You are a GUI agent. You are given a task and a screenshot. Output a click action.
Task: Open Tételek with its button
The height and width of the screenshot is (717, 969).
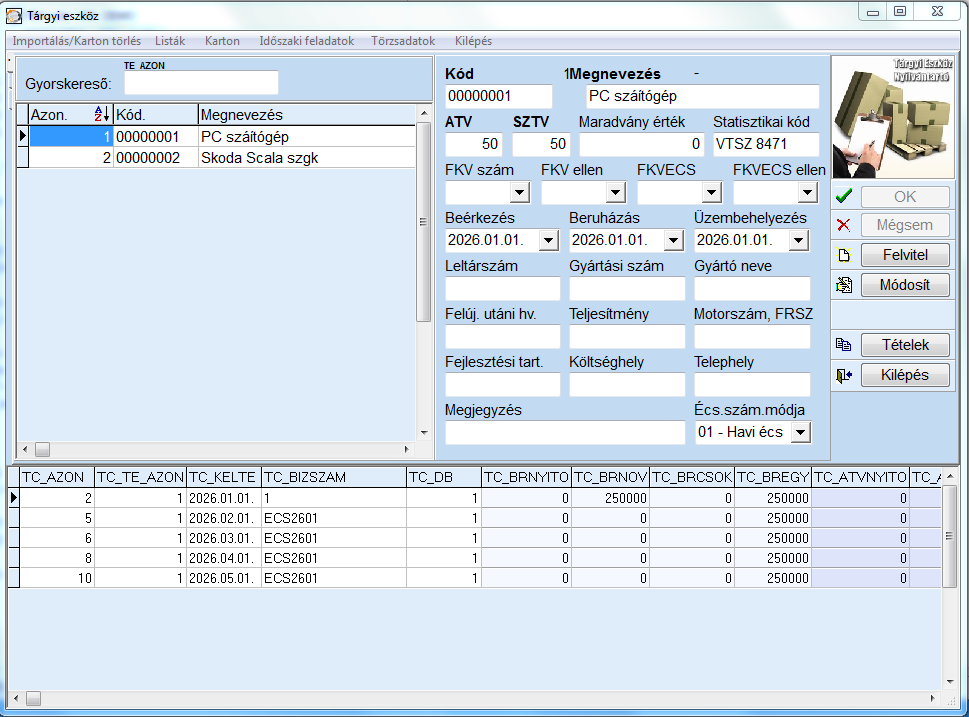point(905,345)
